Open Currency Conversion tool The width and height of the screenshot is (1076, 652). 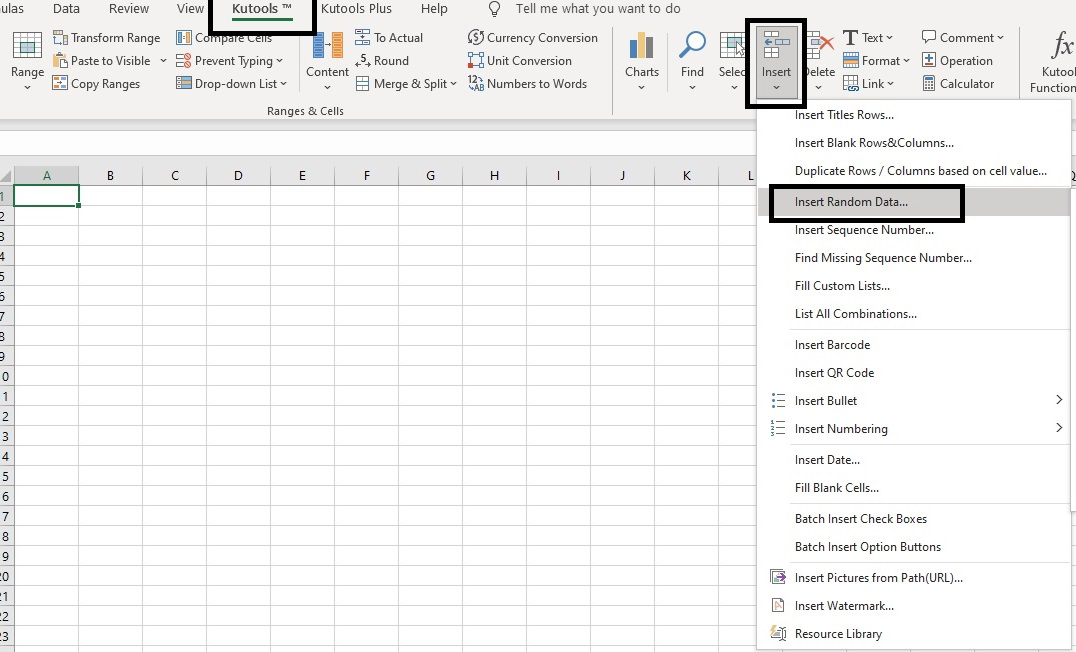[533, 38]
